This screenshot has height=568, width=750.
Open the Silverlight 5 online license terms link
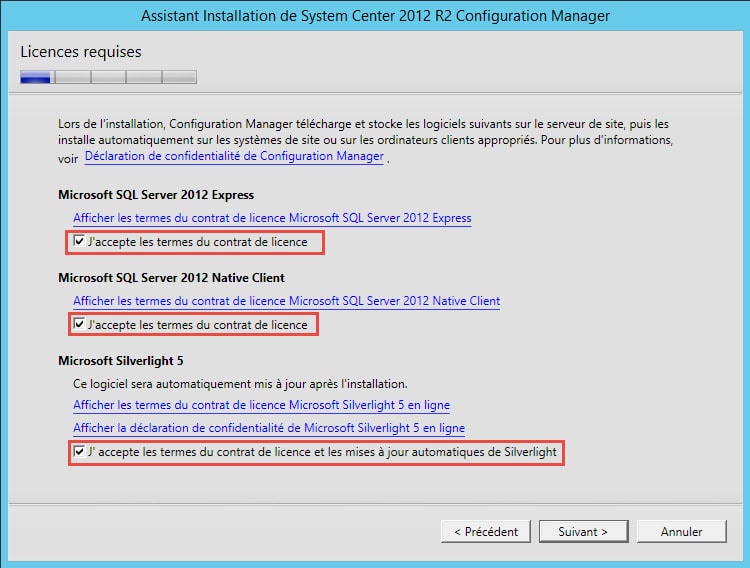261,405
